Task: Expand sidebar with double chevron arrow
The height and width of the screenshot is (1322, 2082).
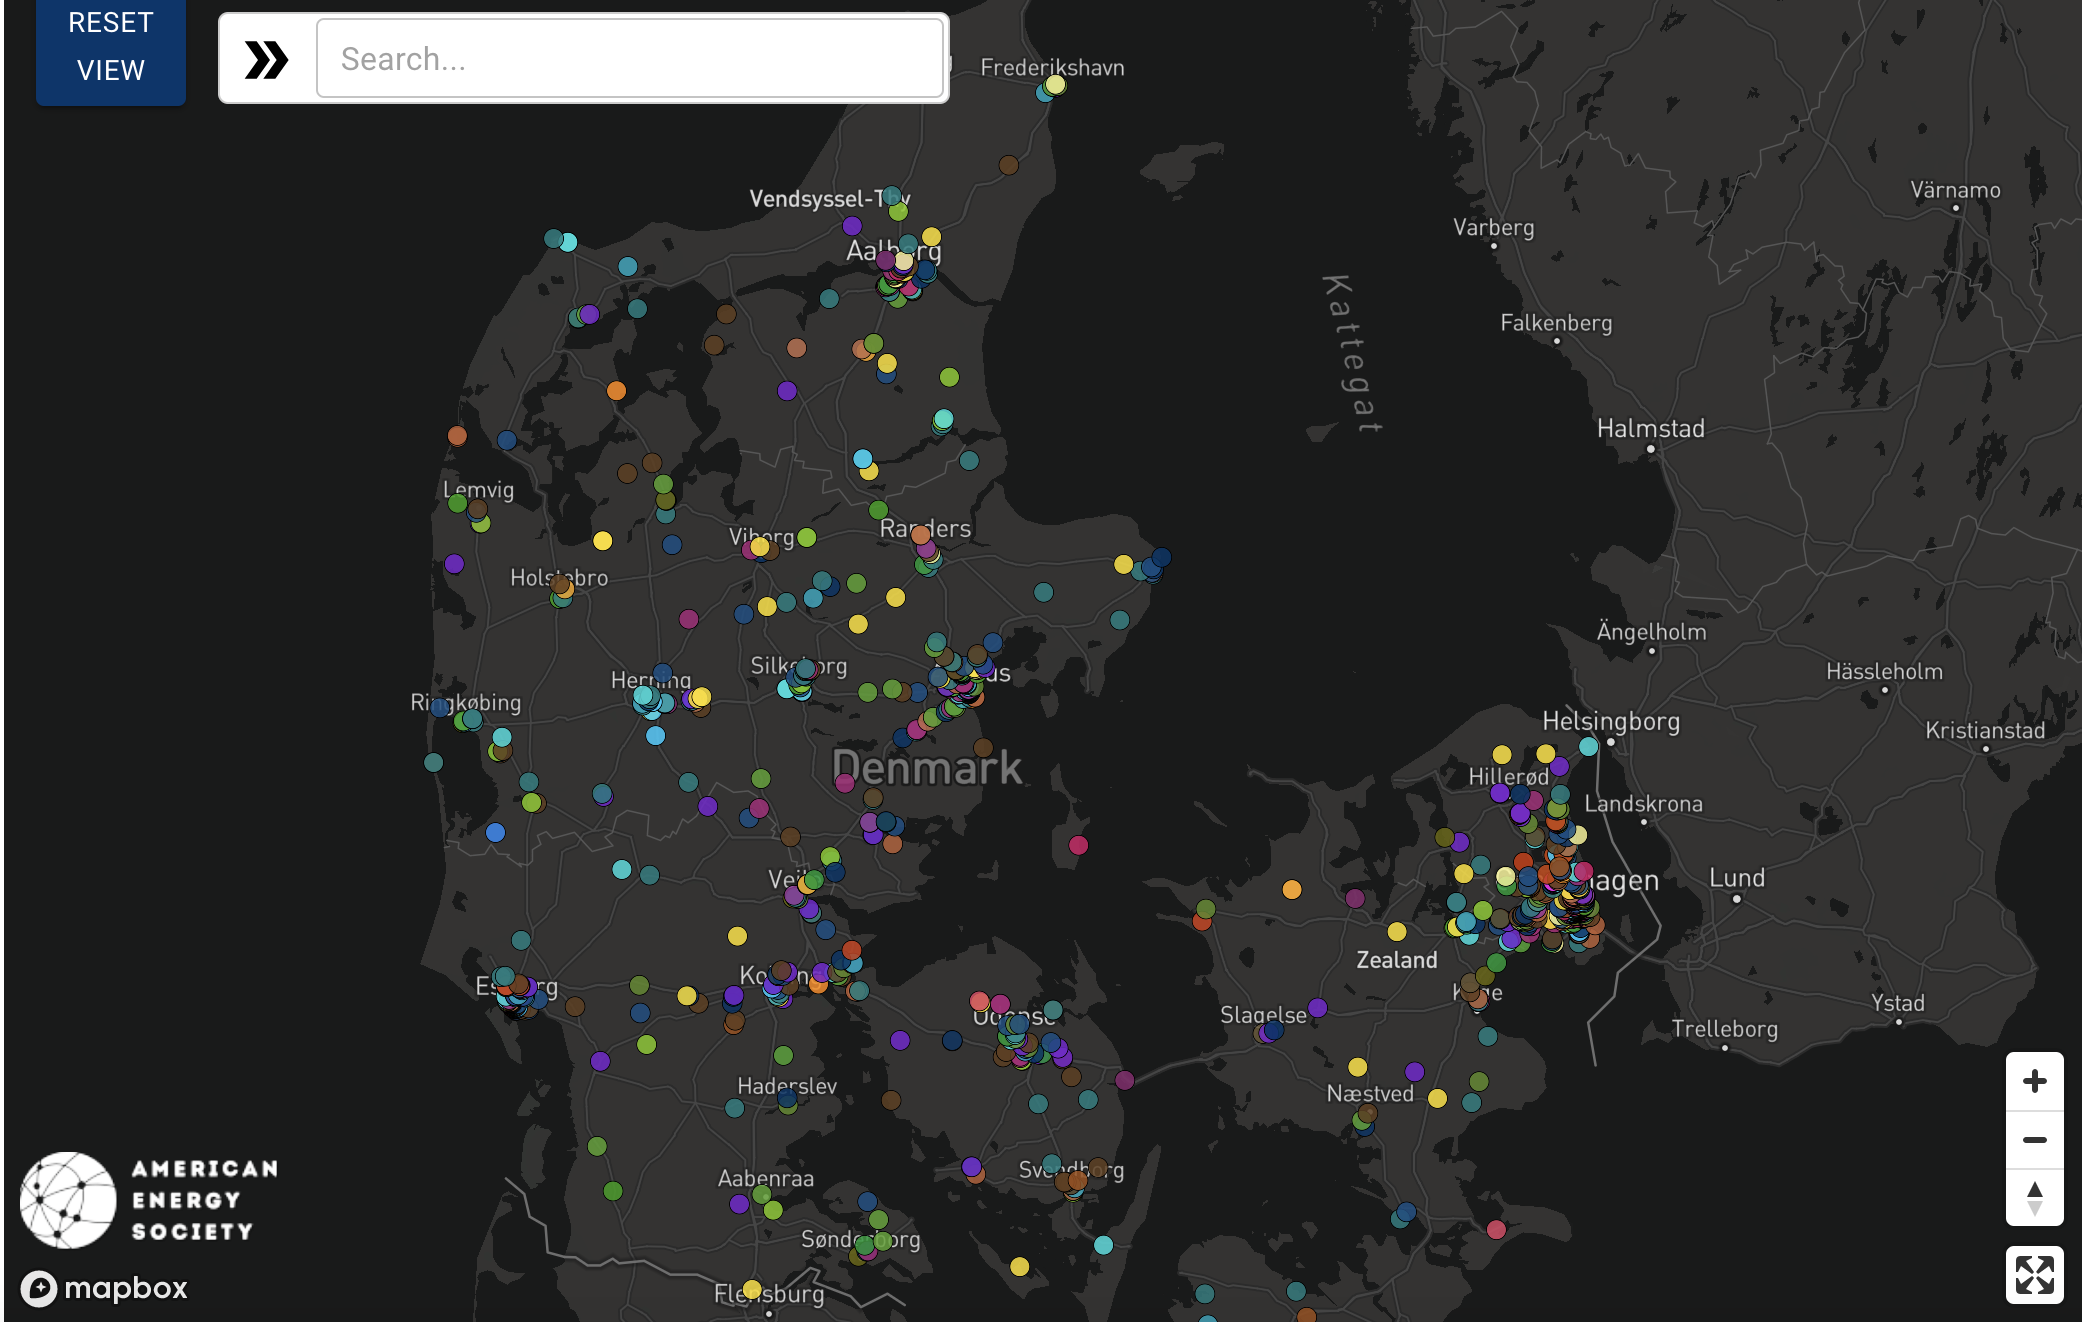Action: pos(266,60)
